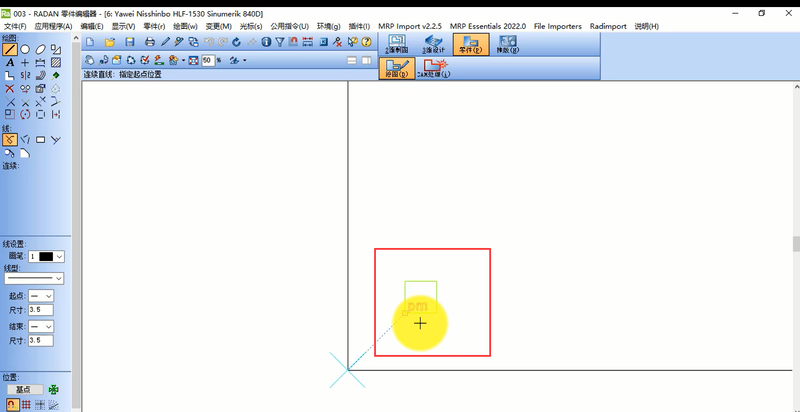Open the 结束 end style dropdown

41,326
